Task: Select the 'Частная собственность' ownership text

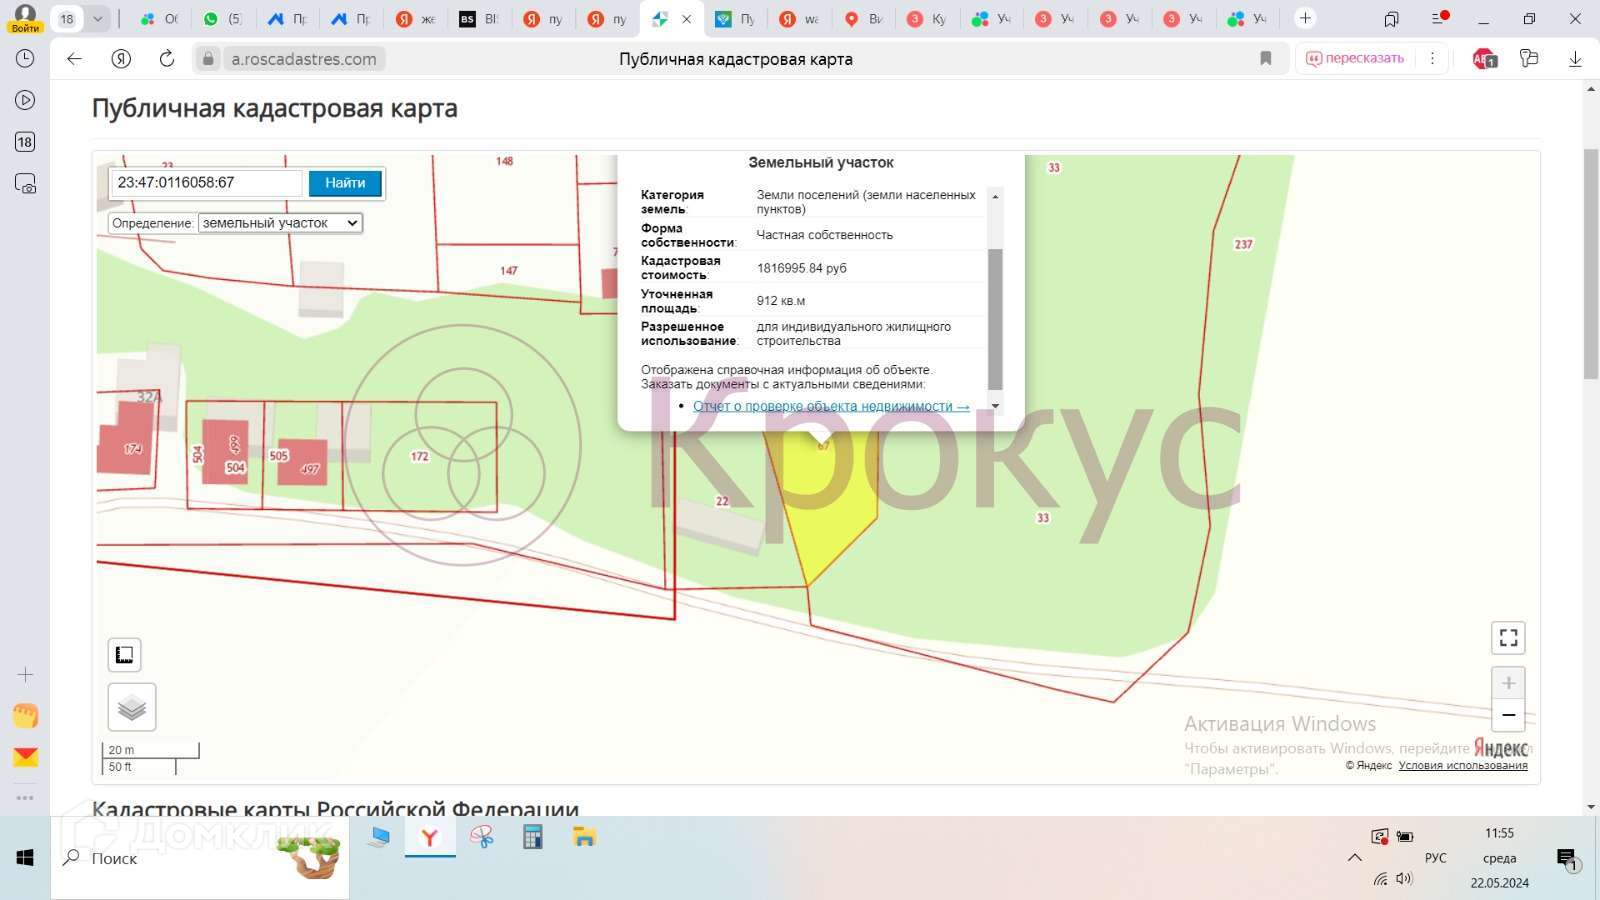Action: click(x=825, y=235)
